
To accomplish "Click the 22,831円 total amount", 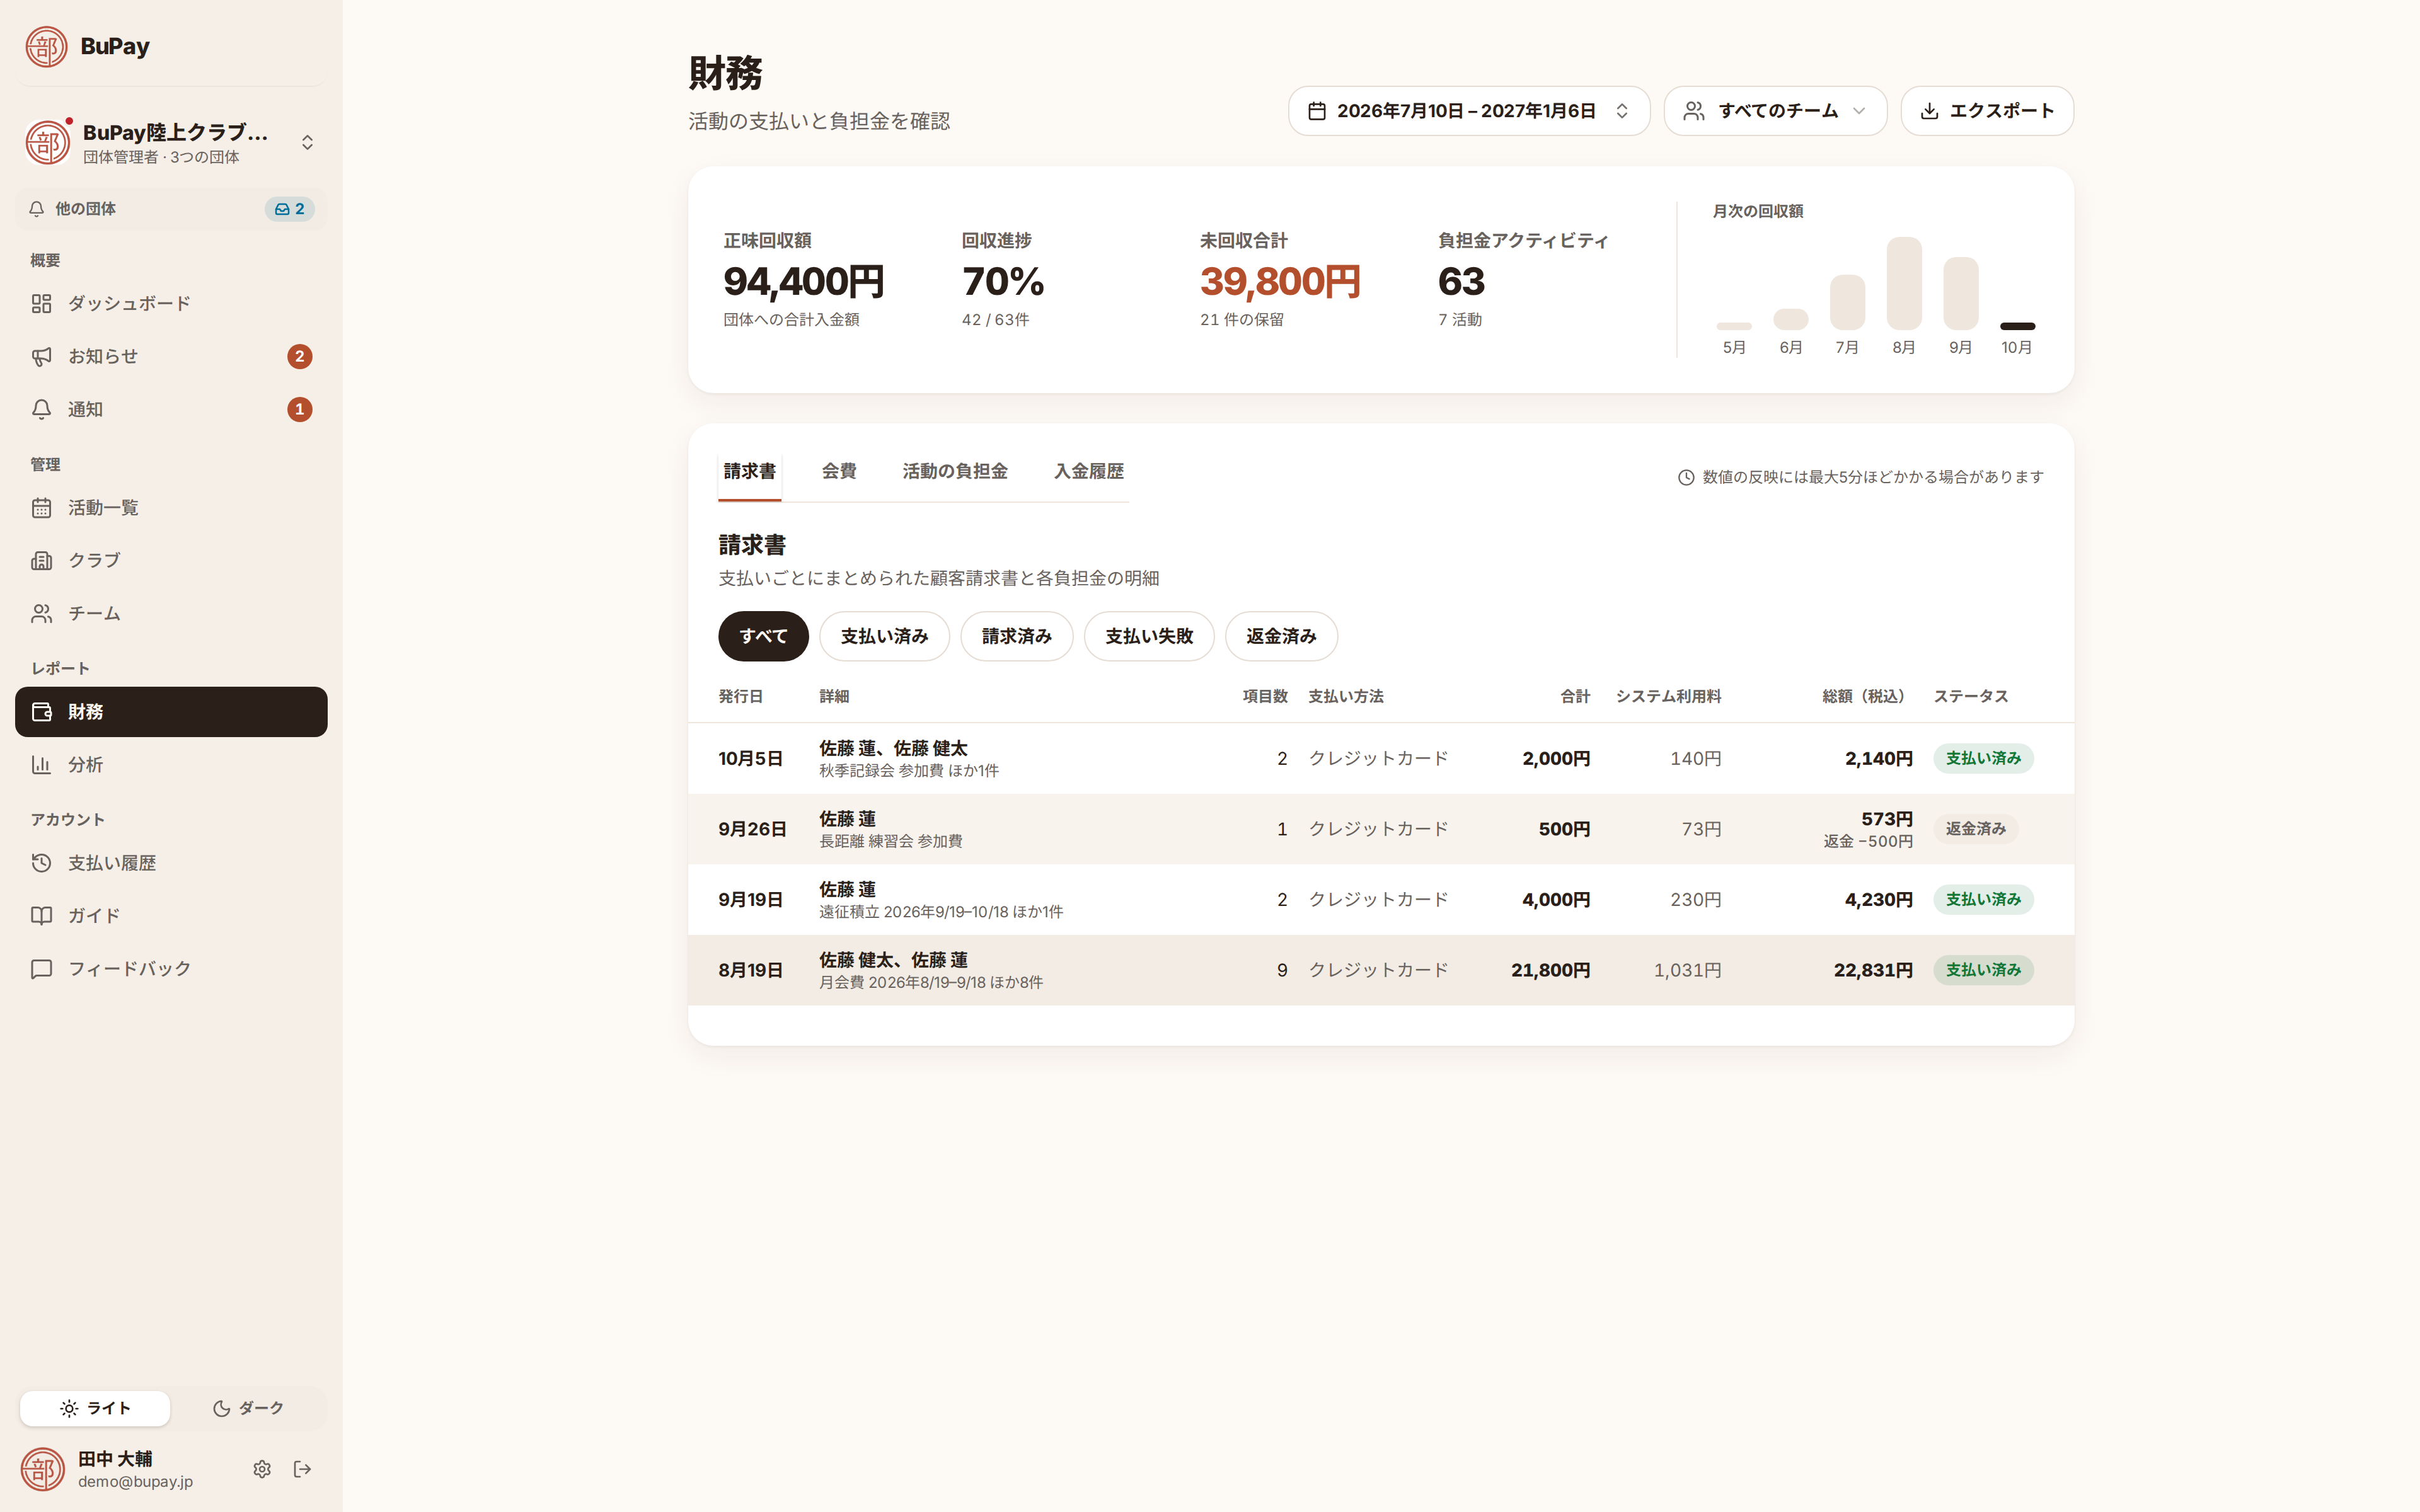I will (1873, 970).
